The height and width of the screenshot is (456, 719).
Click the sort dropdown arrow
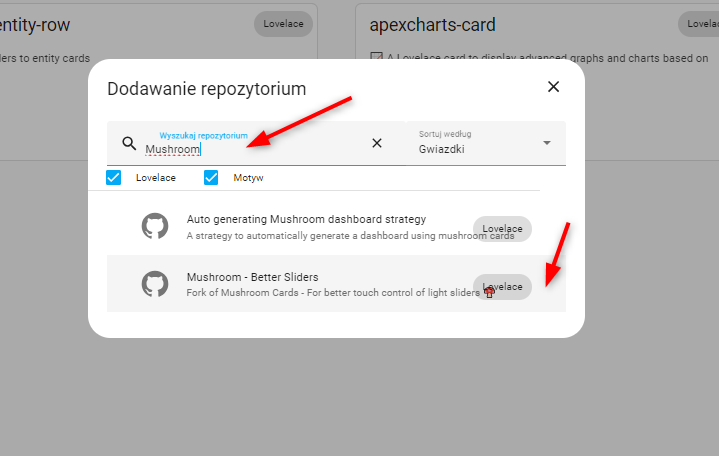coord(547,143)
